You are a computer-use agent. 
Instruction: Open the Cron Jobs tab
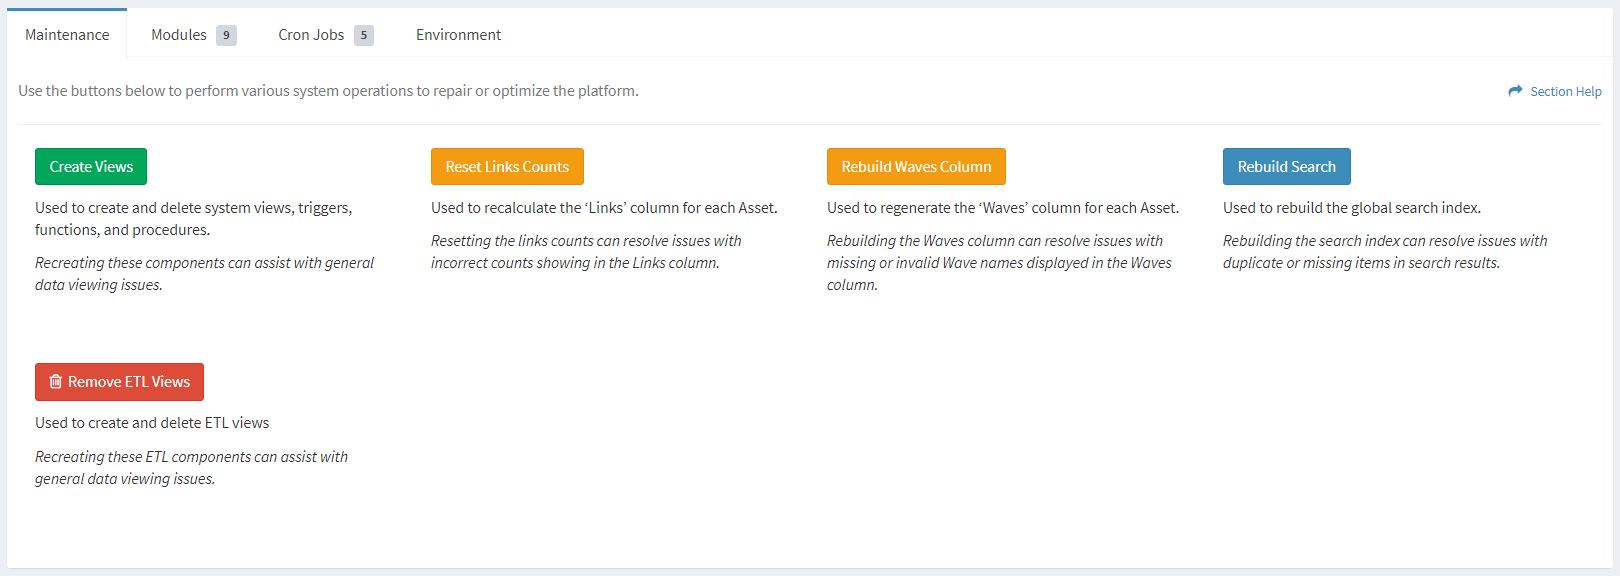(312, 34)
